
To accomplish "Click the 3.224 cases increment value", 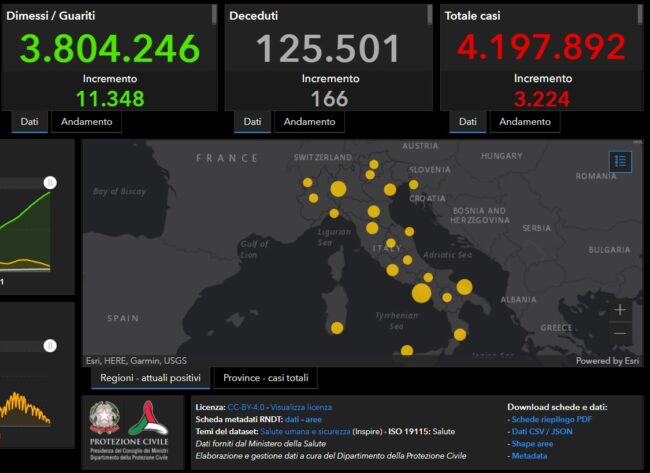I will pos(542,99).
